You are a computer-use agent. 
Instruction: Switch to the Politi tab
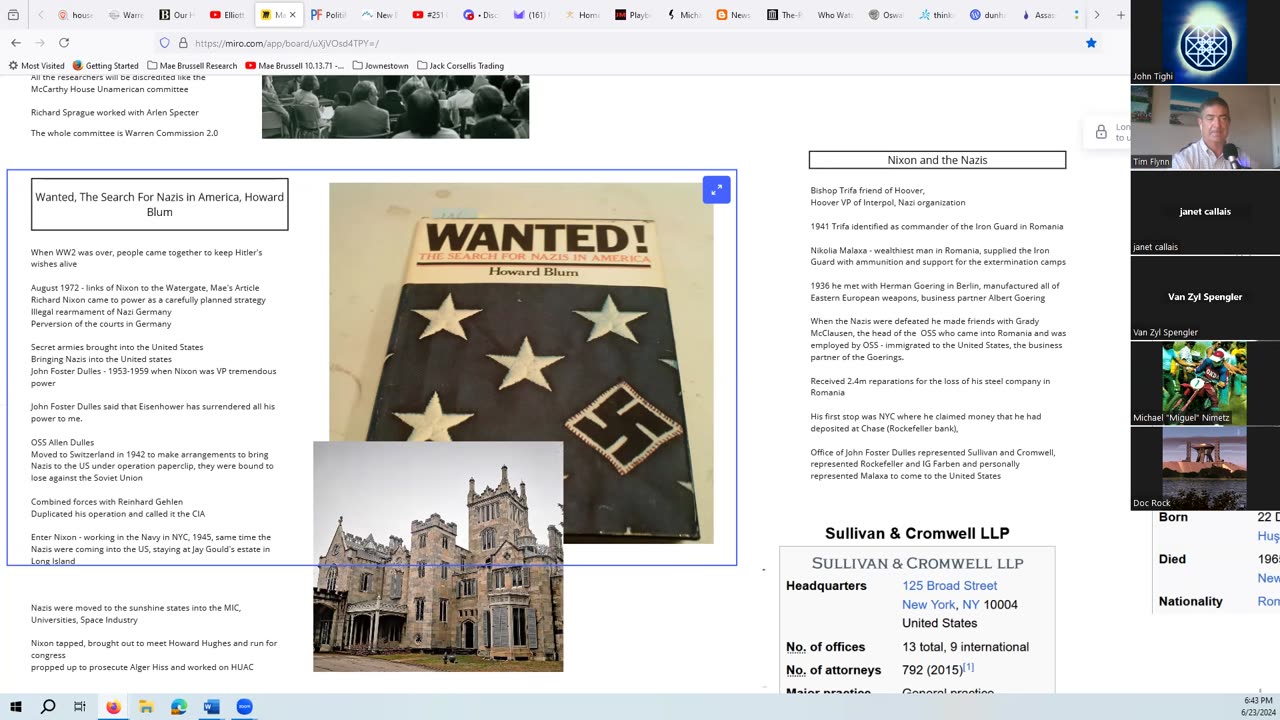point(328,15)
